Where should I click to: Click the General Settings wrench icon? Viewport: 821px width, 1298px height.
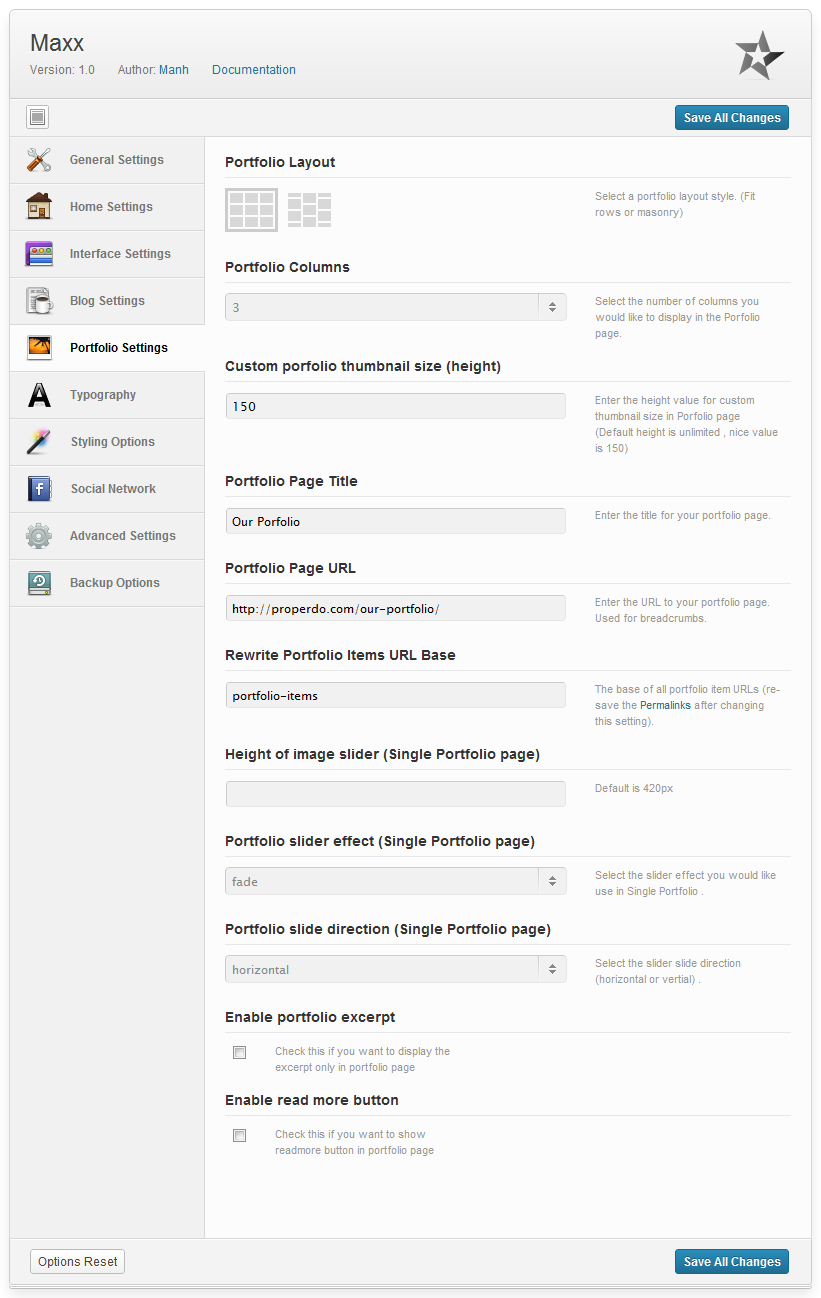tap(39, 160)
